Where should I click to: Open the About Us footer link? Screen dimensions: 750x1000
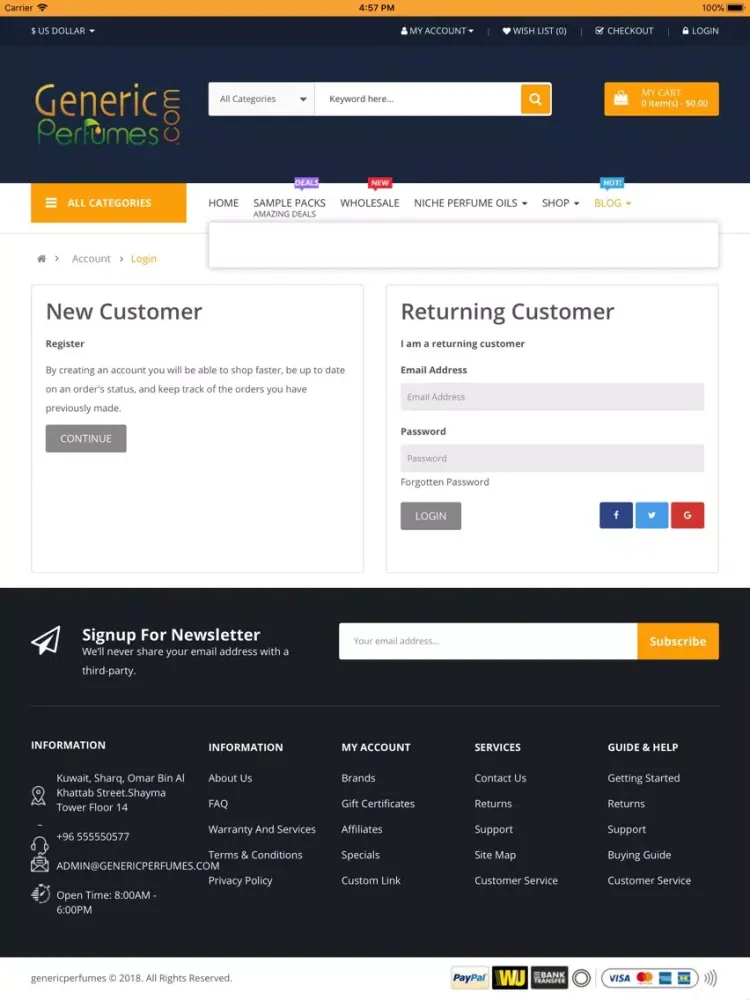(230, 778)
